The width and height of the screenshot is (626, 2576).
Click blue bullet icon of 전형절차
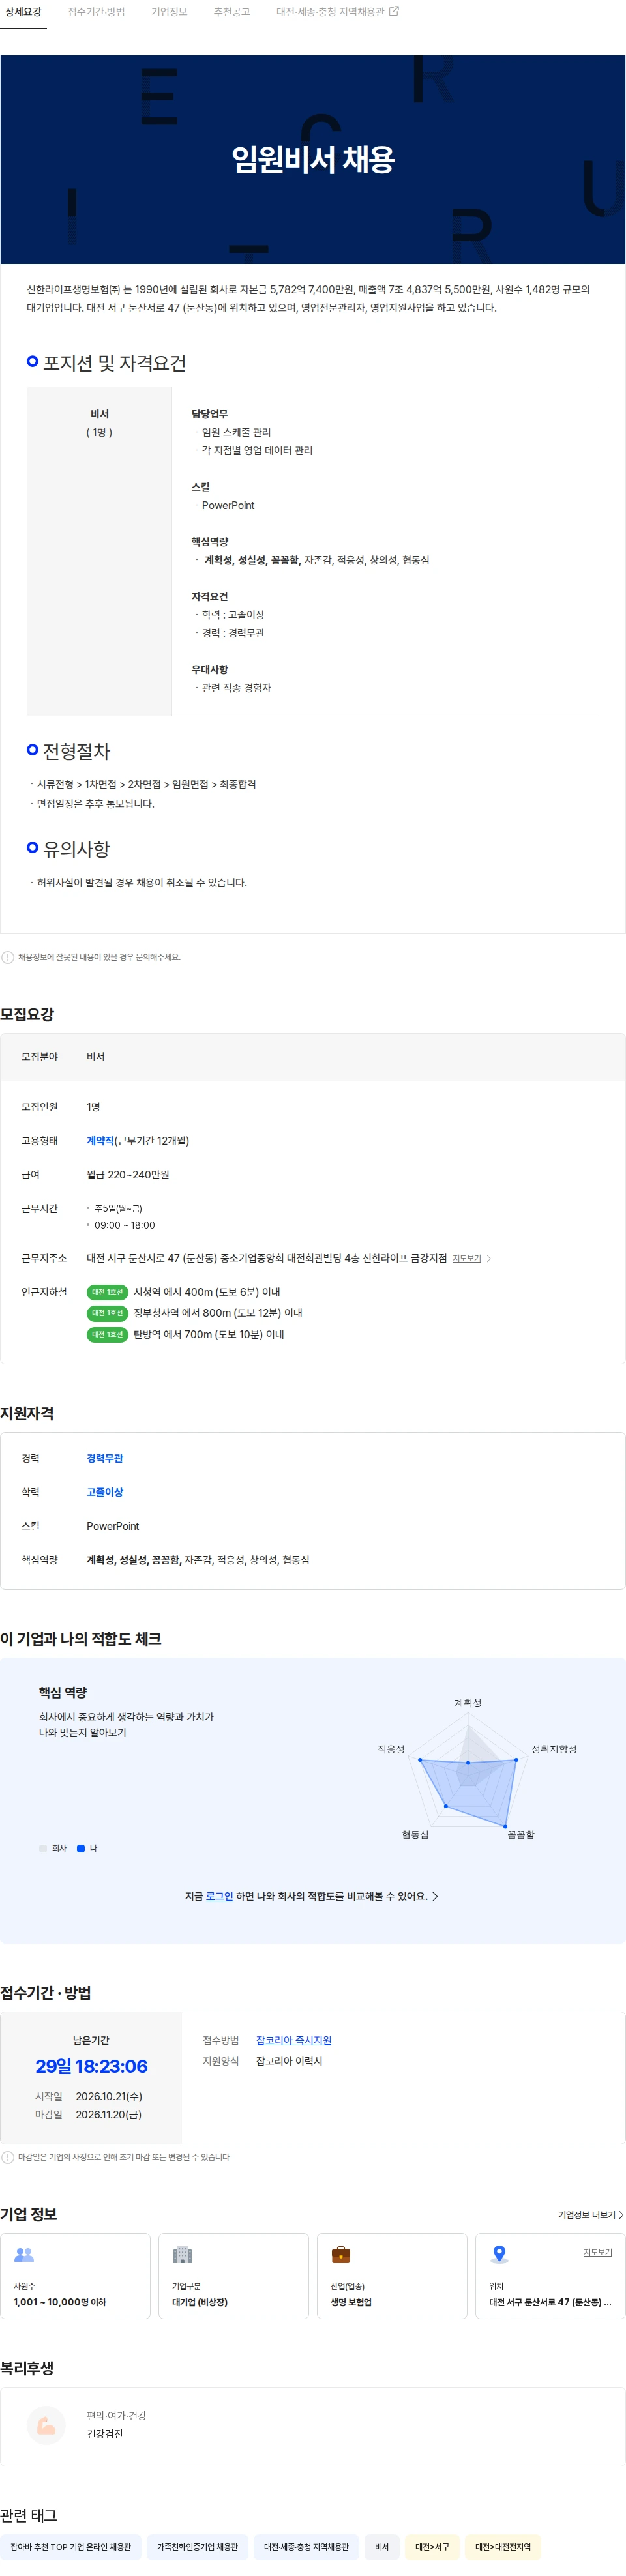point(33,749)
